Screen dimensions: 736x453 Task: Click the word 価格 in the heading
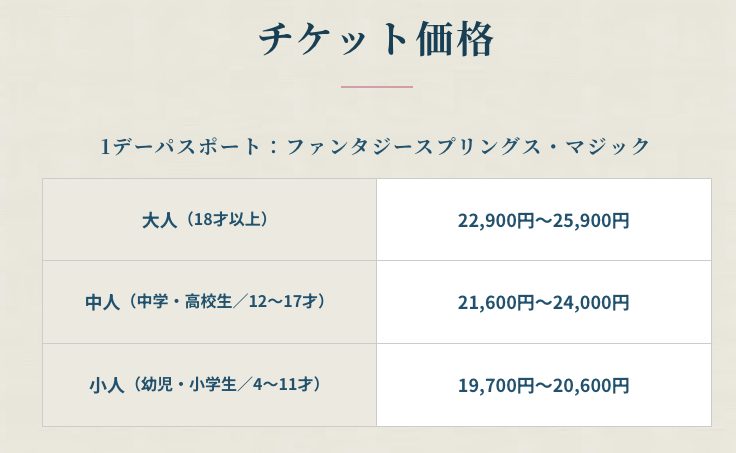coord(453,39)
